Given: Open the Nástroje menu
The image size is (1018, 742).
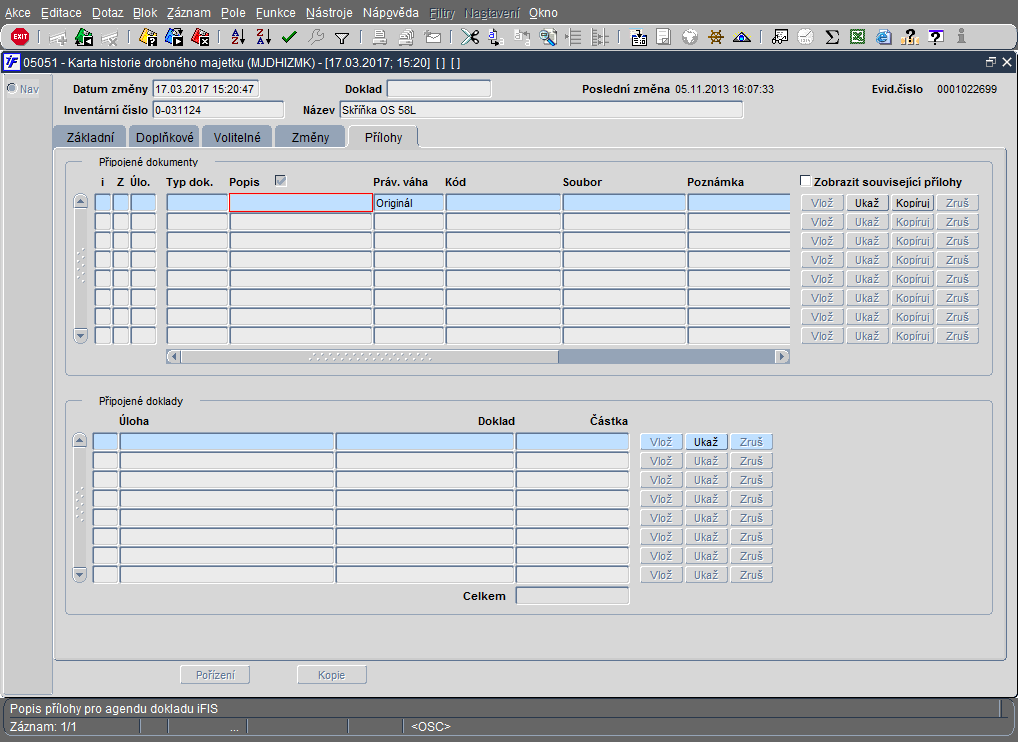Looking at the screenshot, I should (328, 13).
